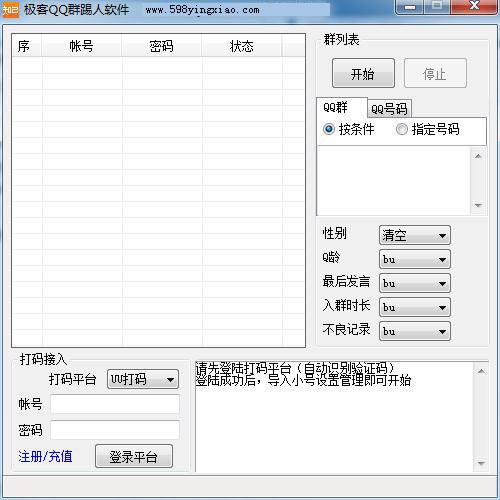This screenshot has height=500, width=500.
Task: Close the 极客QQ群踢人软件 window
Action: click(474, 7)
